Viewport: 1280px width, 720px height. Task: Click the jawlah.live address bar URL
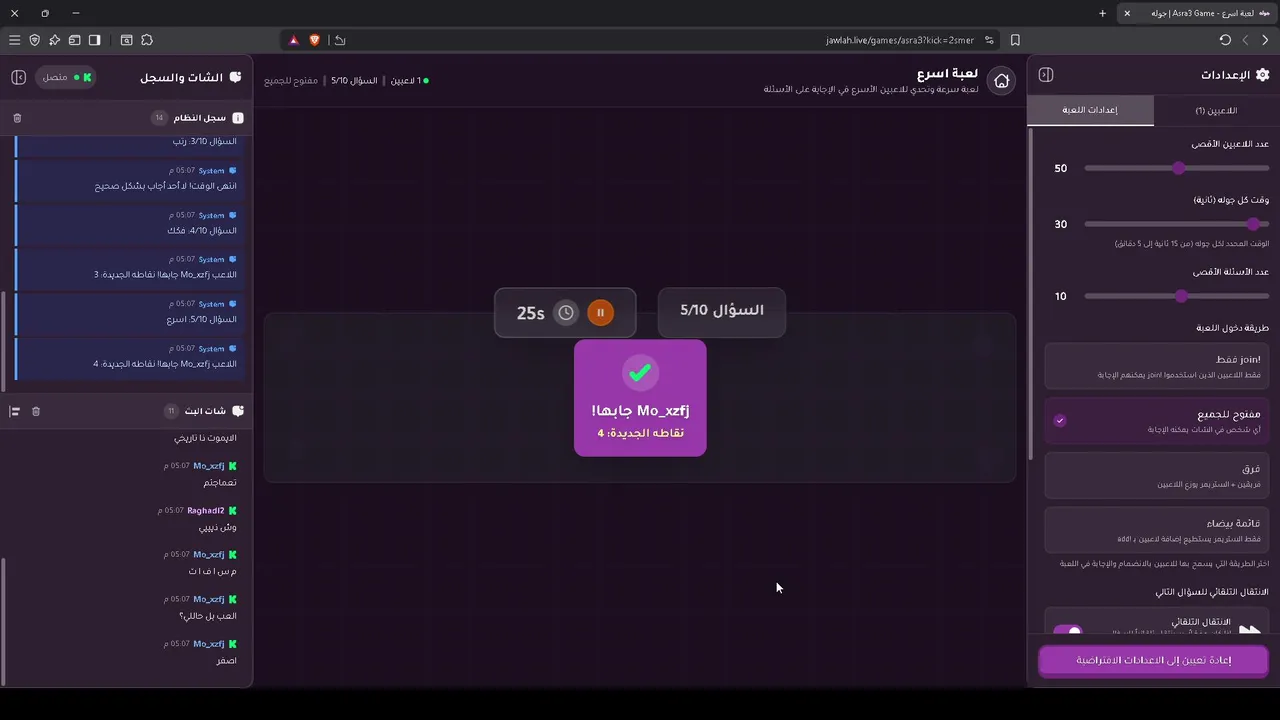pyautogui.click(x=900, y=40)
